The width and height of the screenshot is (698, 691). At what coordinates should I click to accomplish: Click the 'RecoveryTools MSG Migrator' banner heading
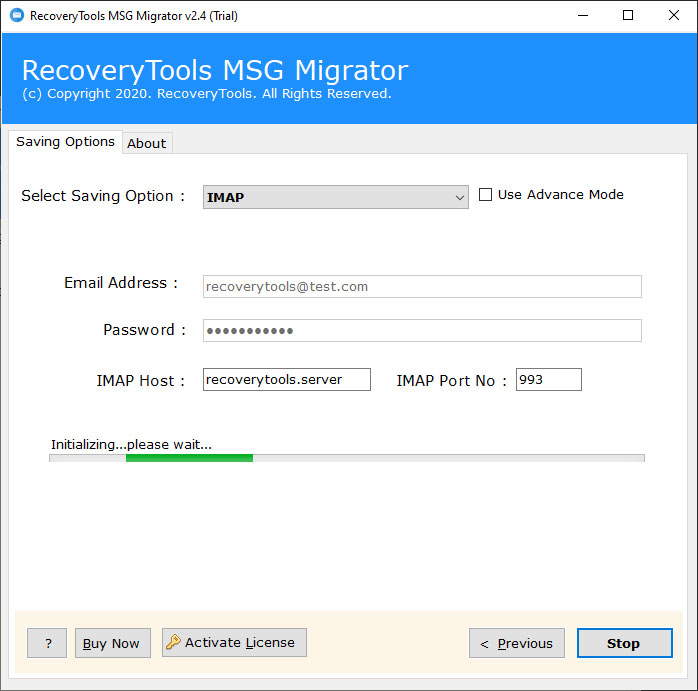[x=215, y=70]
